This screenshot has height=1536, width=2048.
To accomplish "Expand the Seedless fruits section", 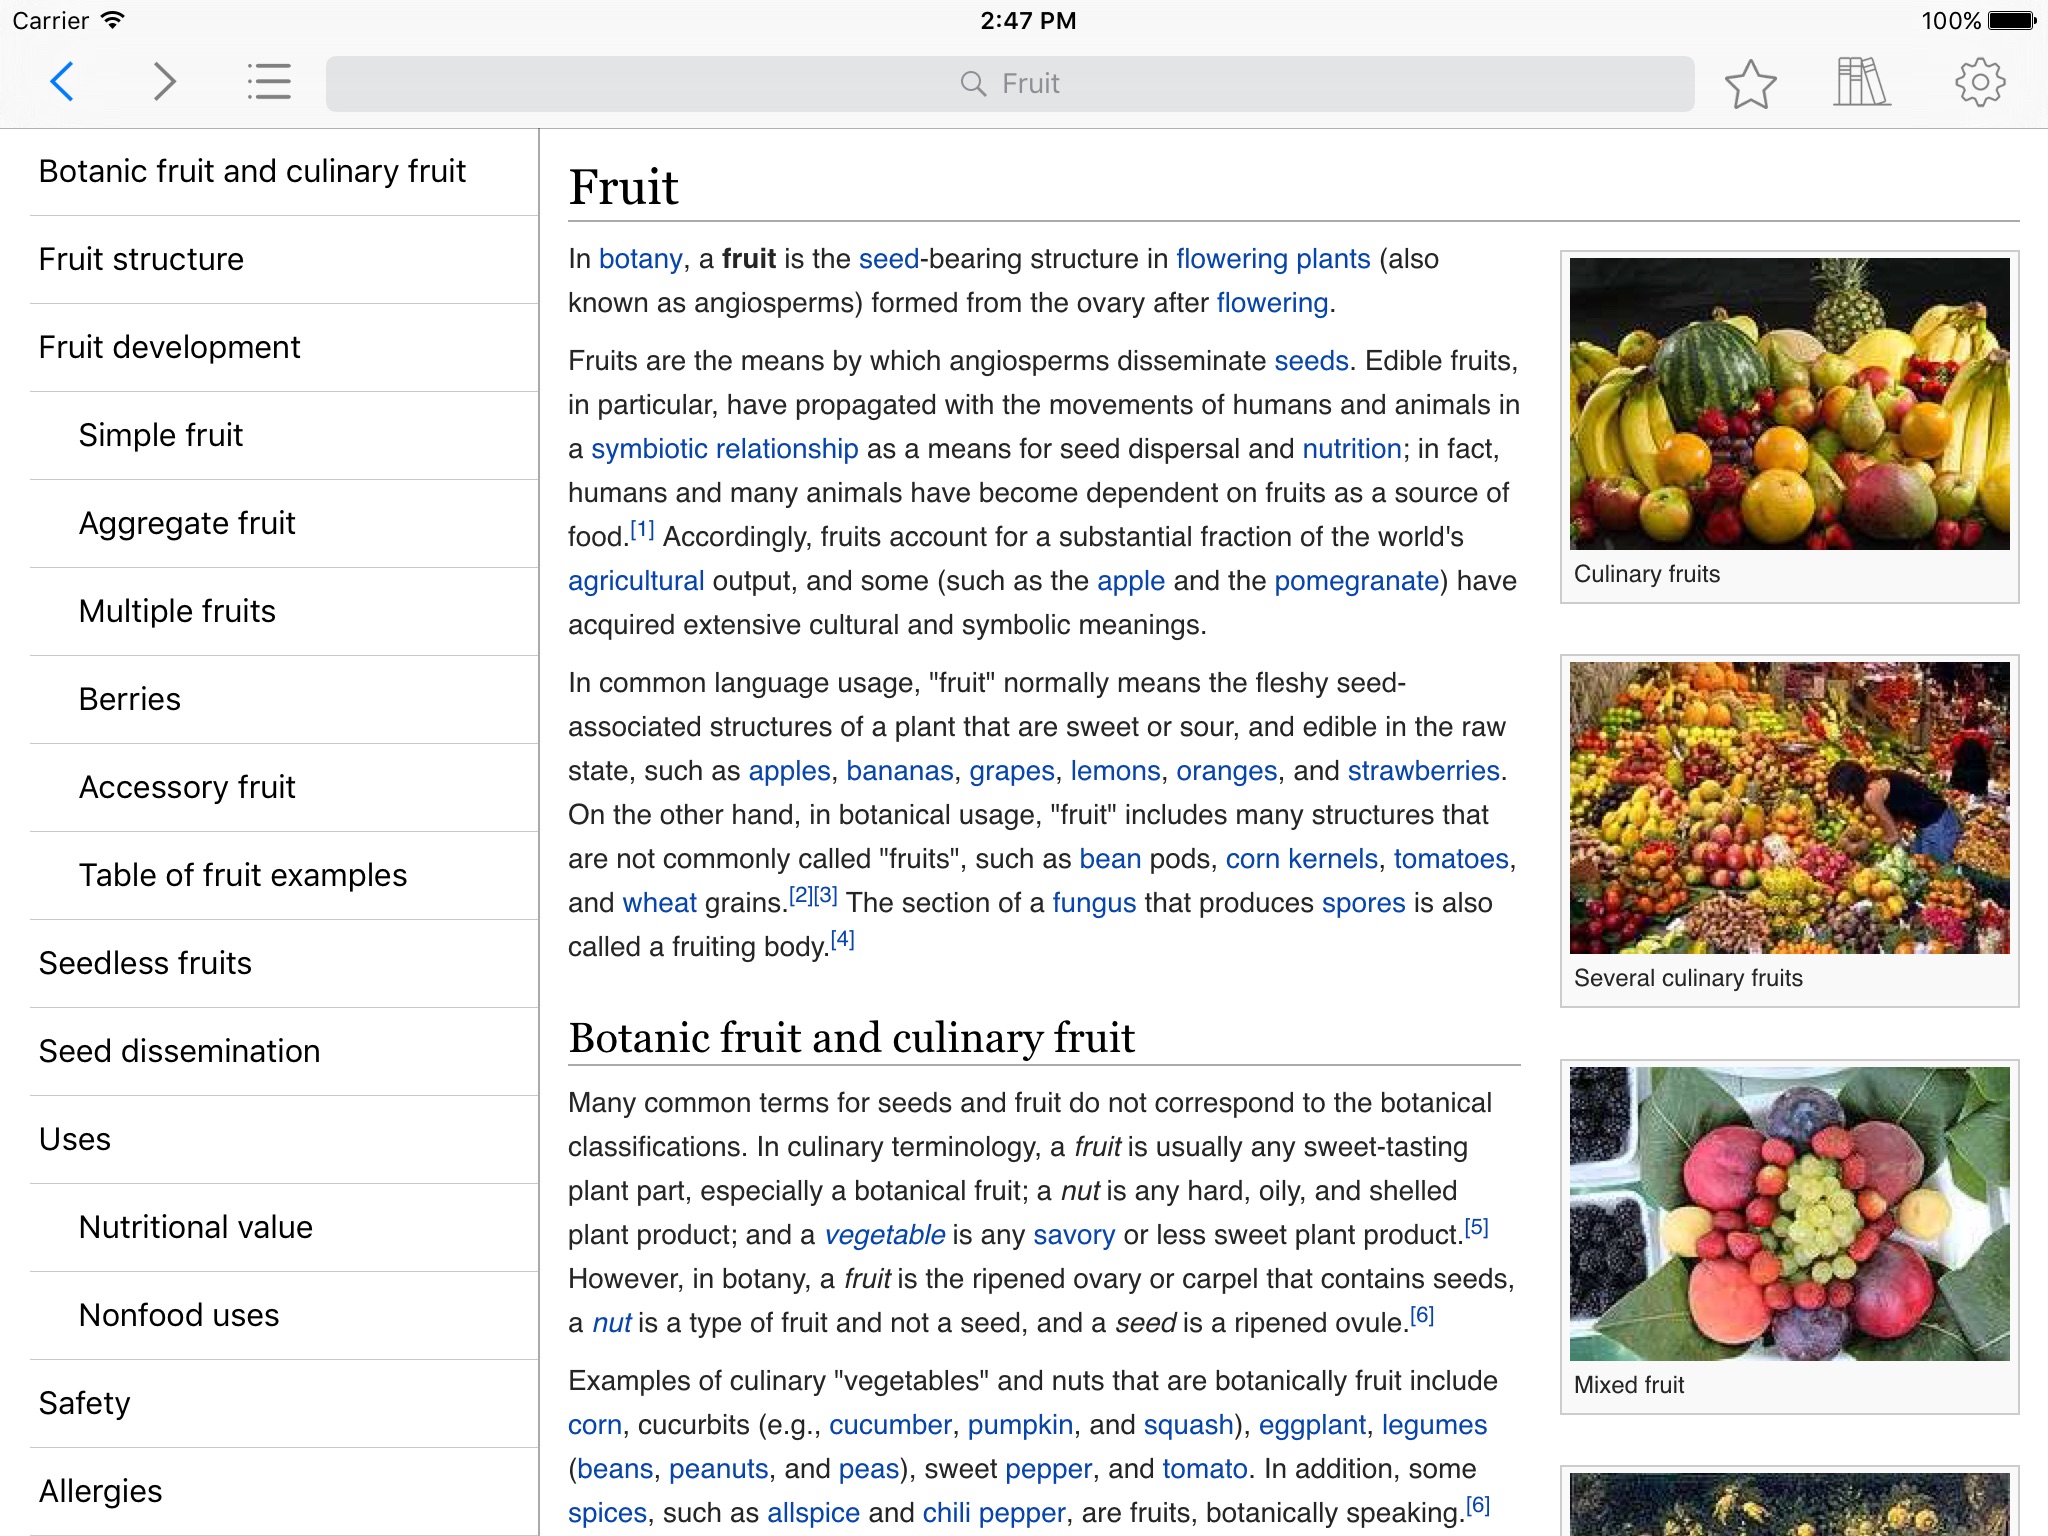I will [x=144, y=963].
